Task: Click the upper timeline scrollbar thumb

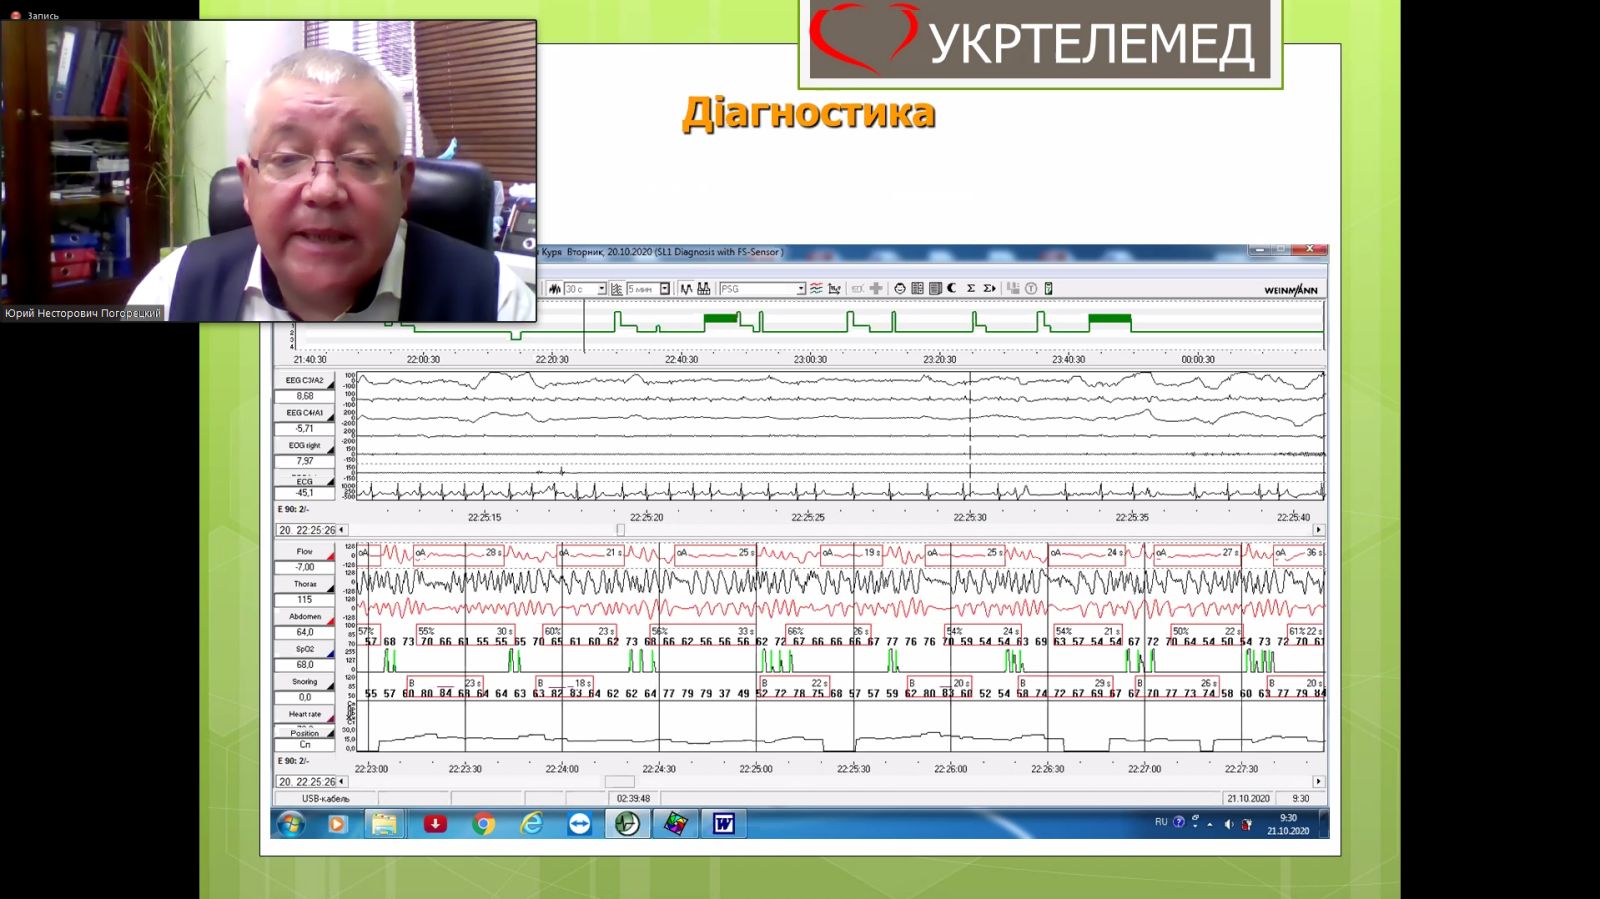Action: pyautogui.click(x=620, y=530)
